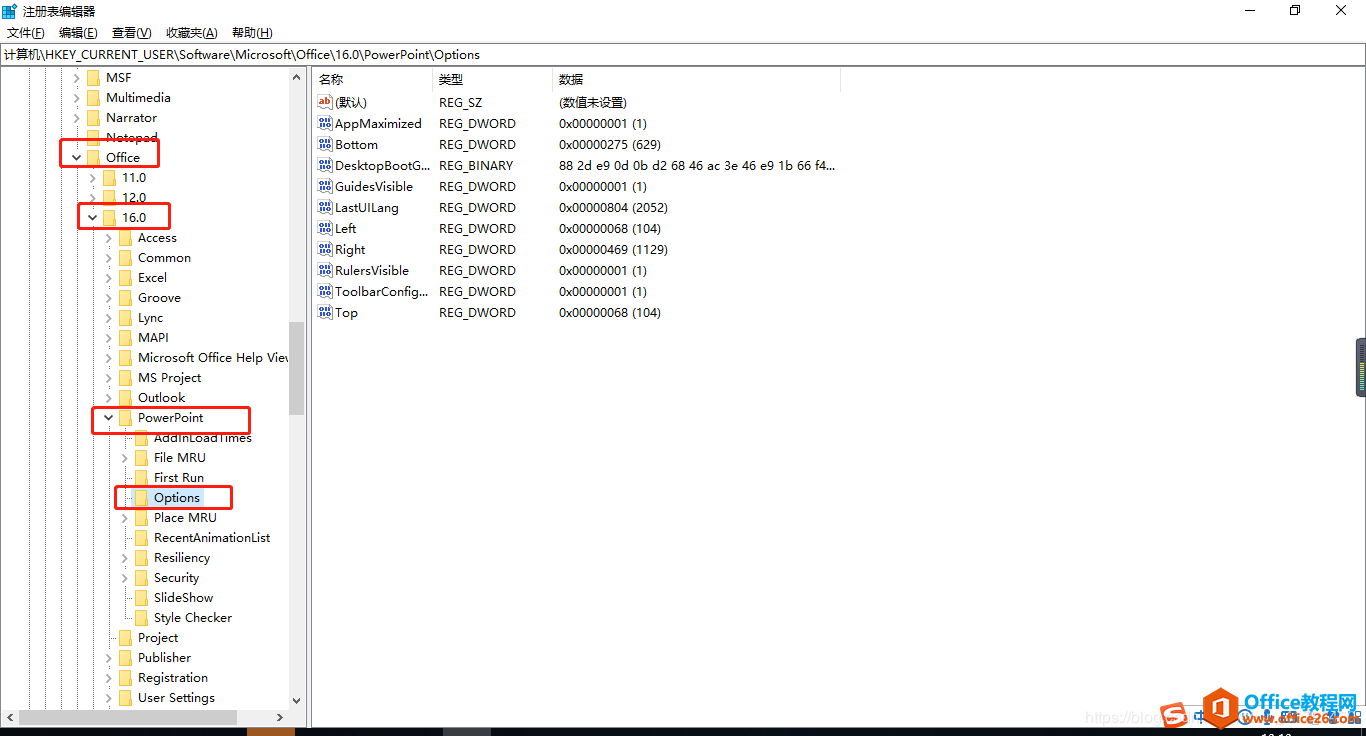Collapse the Office tree node
This screenshot has height=736, width=1366.
click(77, 157)
